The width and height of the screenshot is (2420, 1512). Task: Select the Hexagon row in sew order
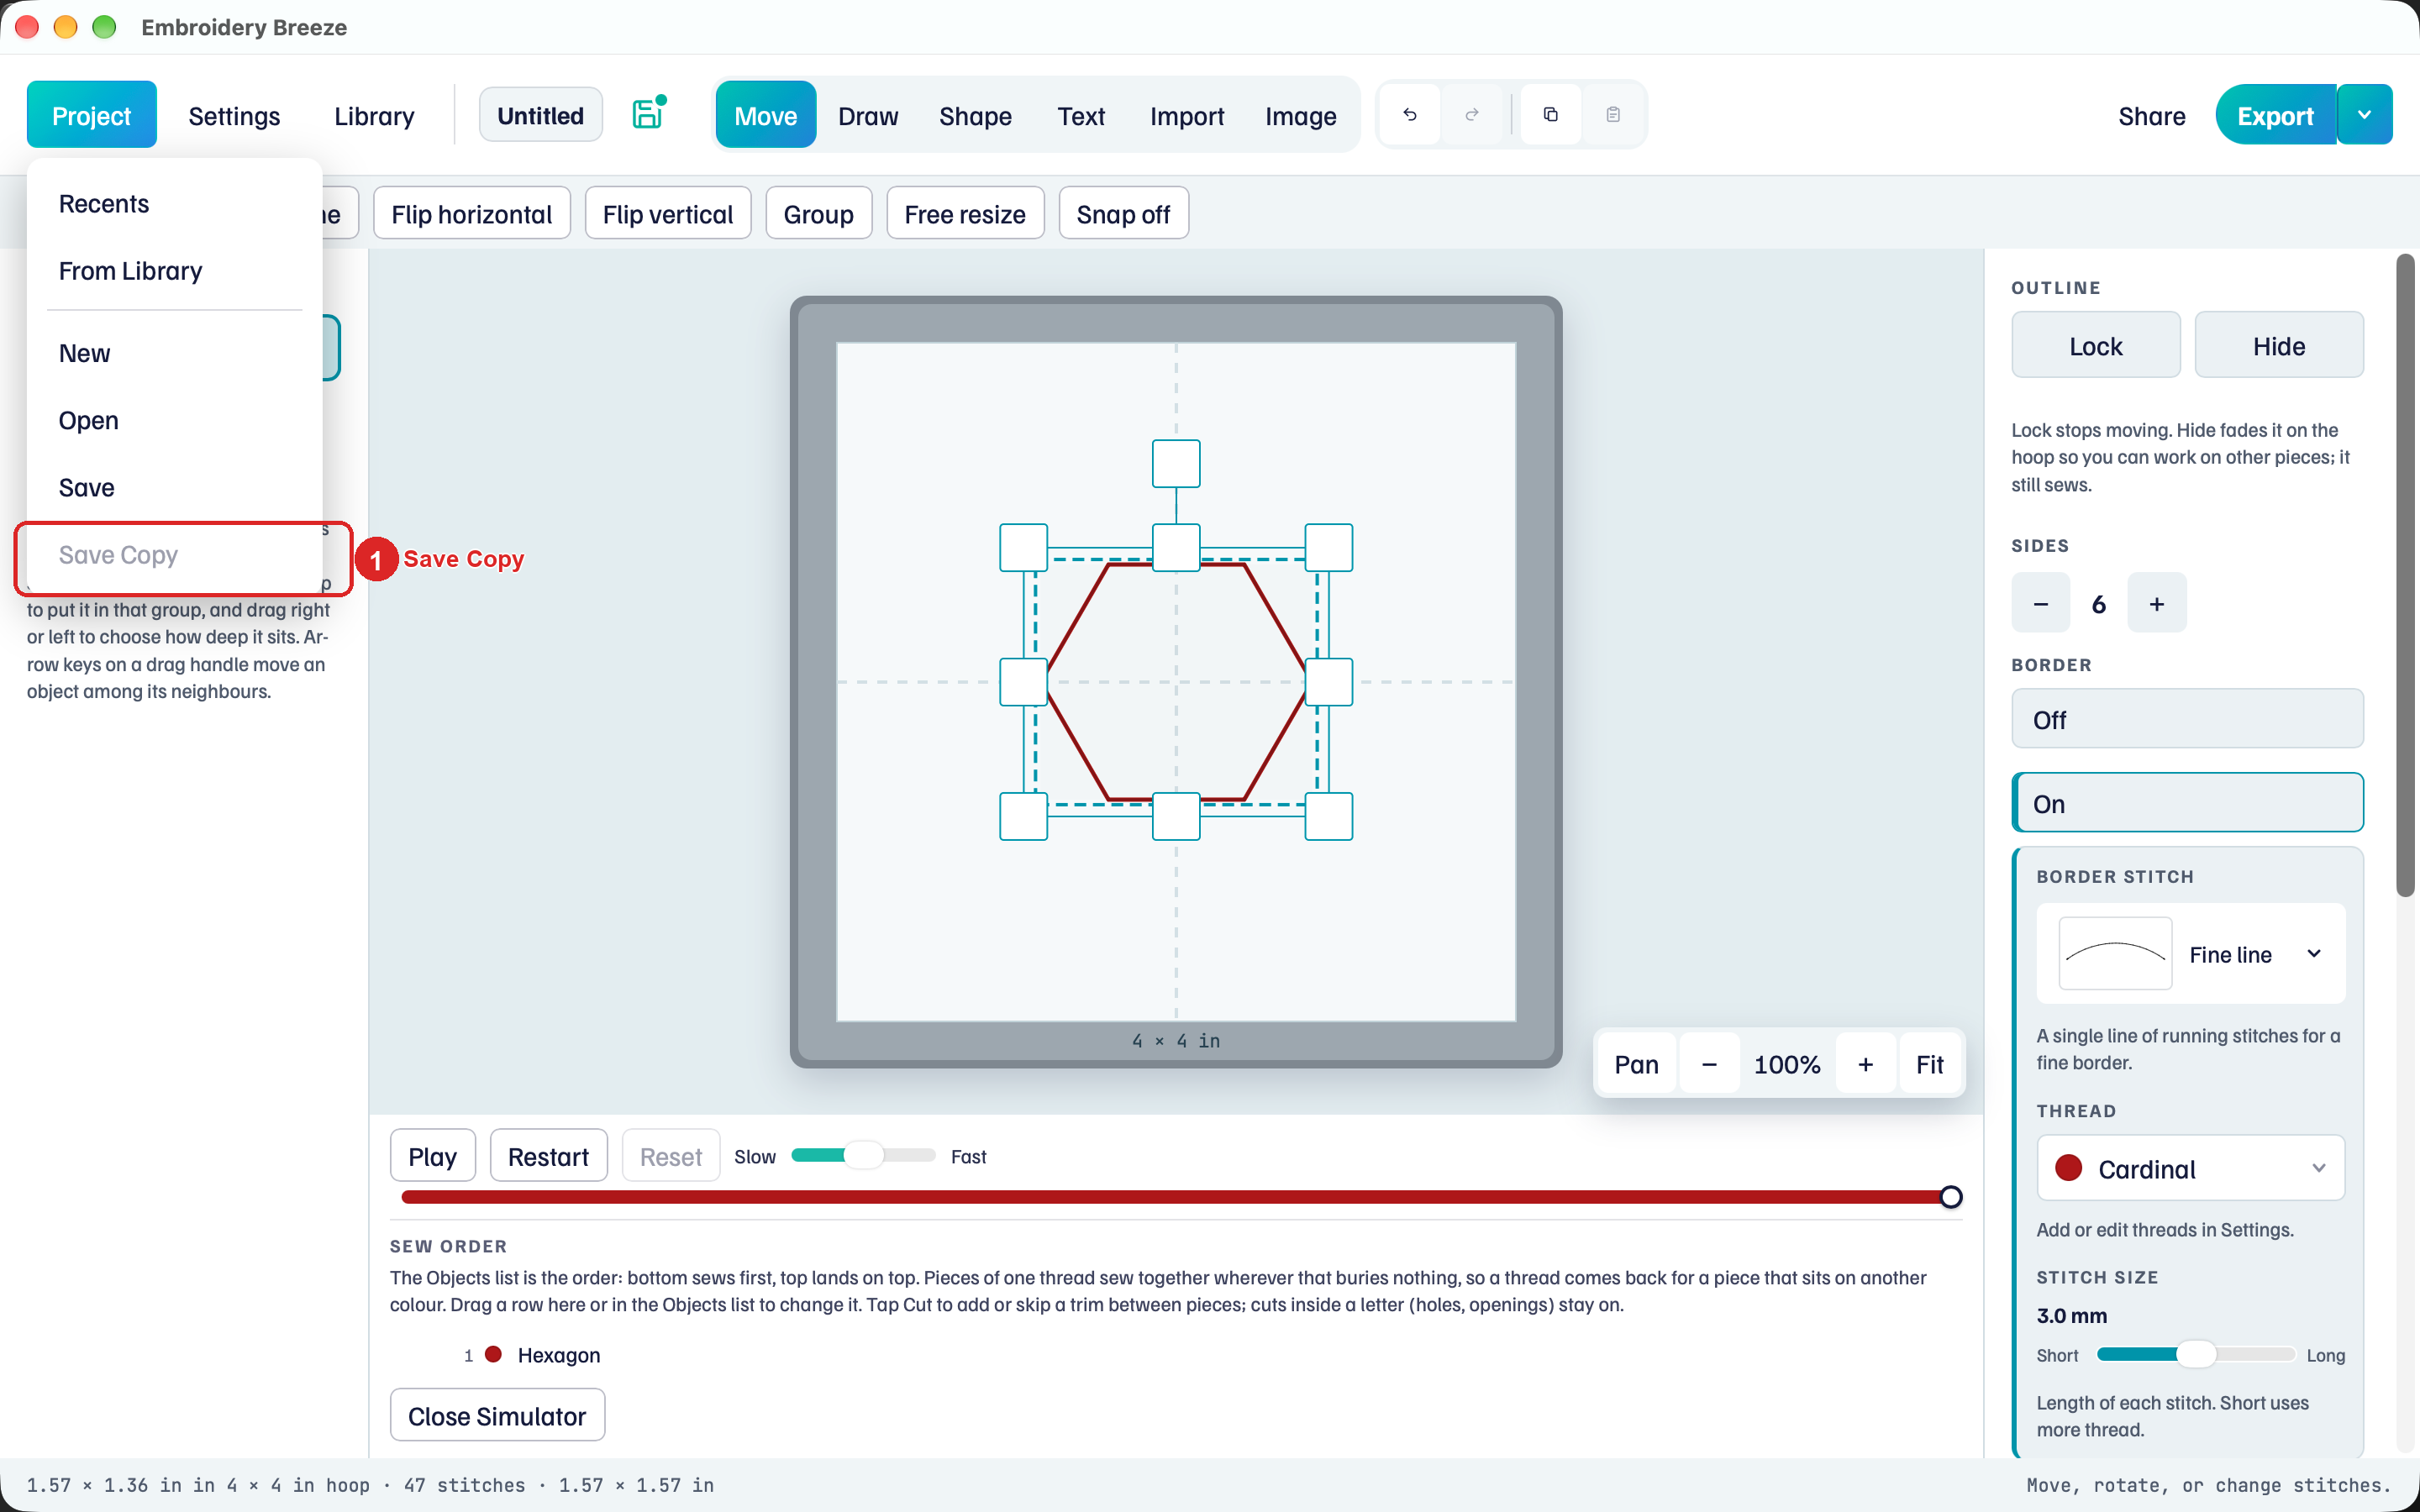1176,1355
